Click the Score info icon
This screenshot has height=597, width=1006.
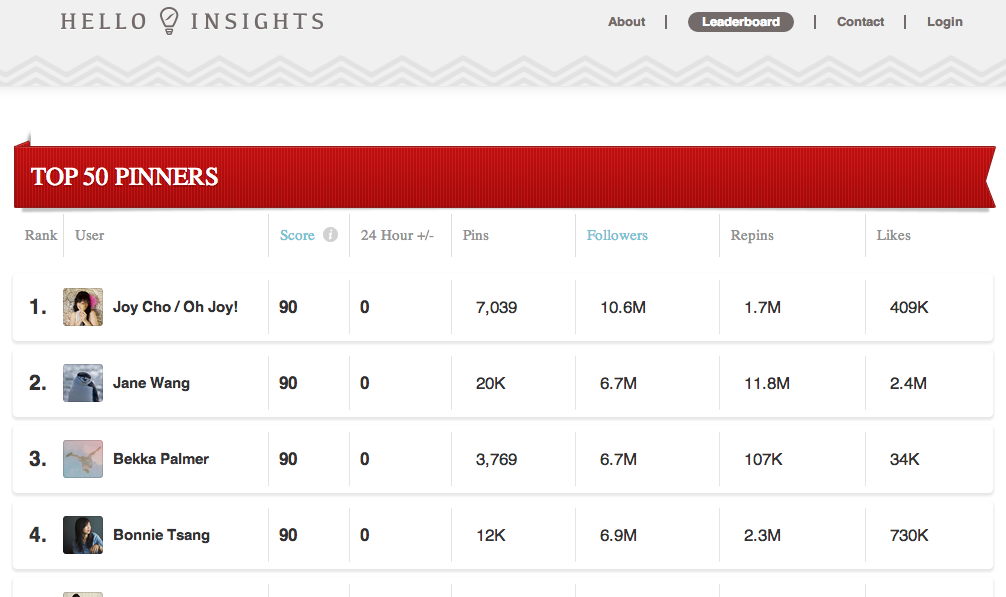[330, 235]
